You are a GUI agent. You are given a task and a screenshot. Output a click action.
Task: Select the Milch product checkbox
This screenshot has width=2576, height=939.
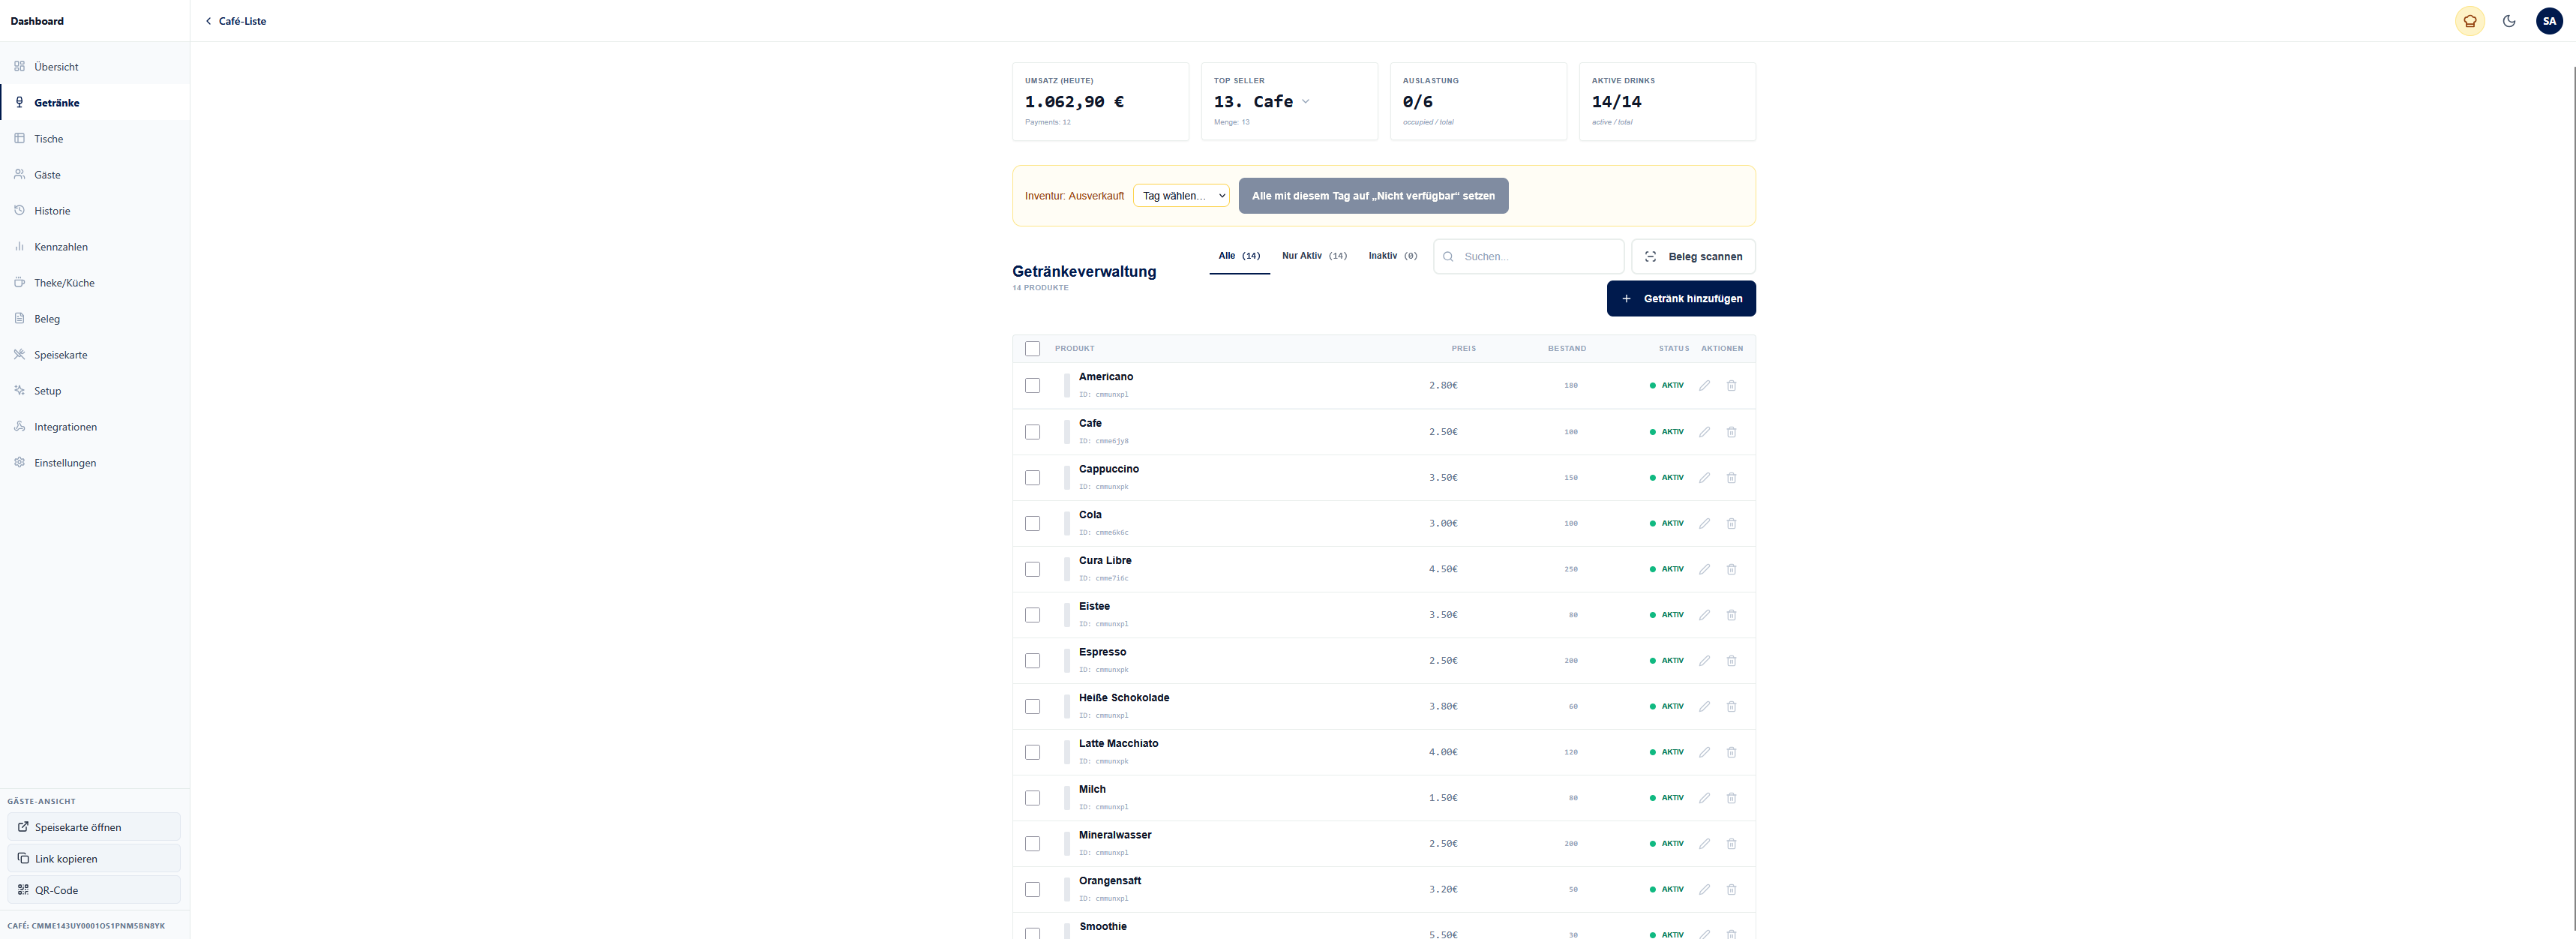(1032, 798)
